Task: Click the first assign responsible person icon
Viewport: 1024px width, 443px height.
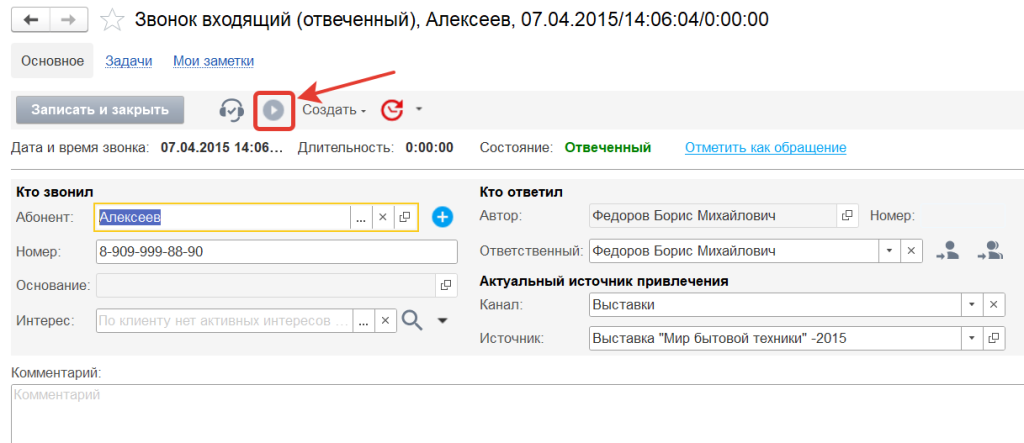Action: (946, 251)
